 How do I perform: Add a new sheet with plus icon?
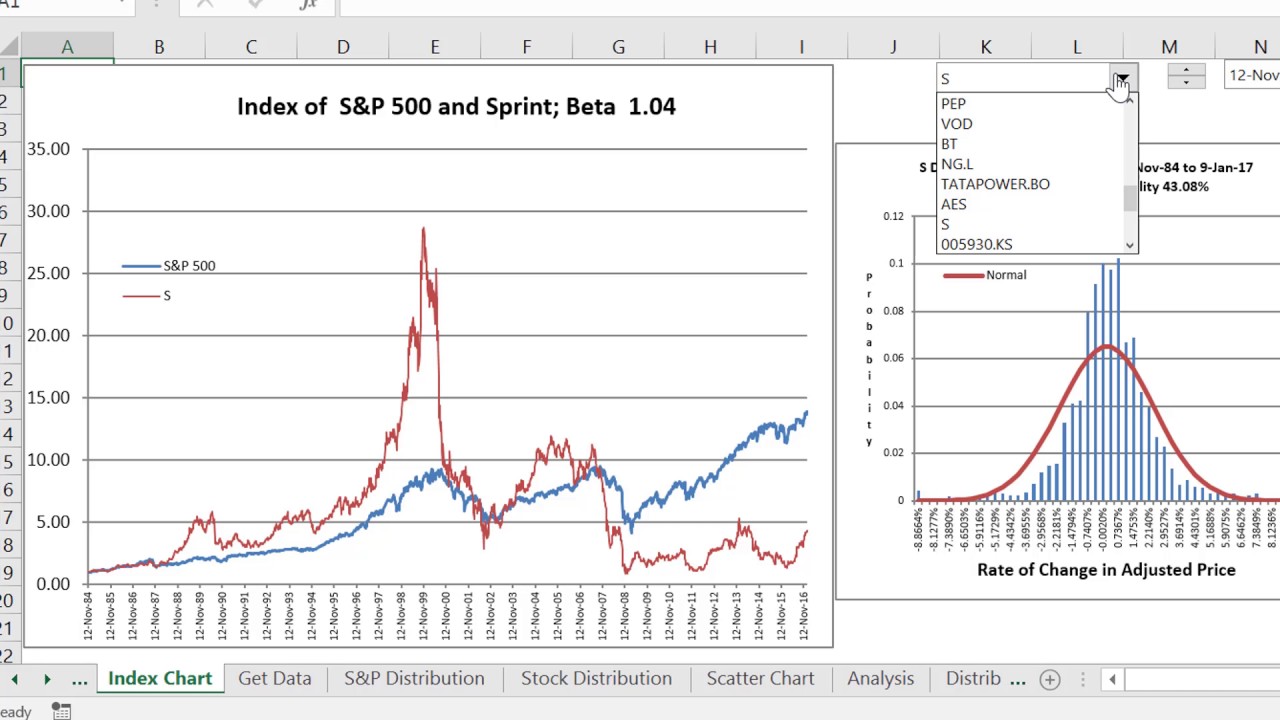coord(1049,679)
